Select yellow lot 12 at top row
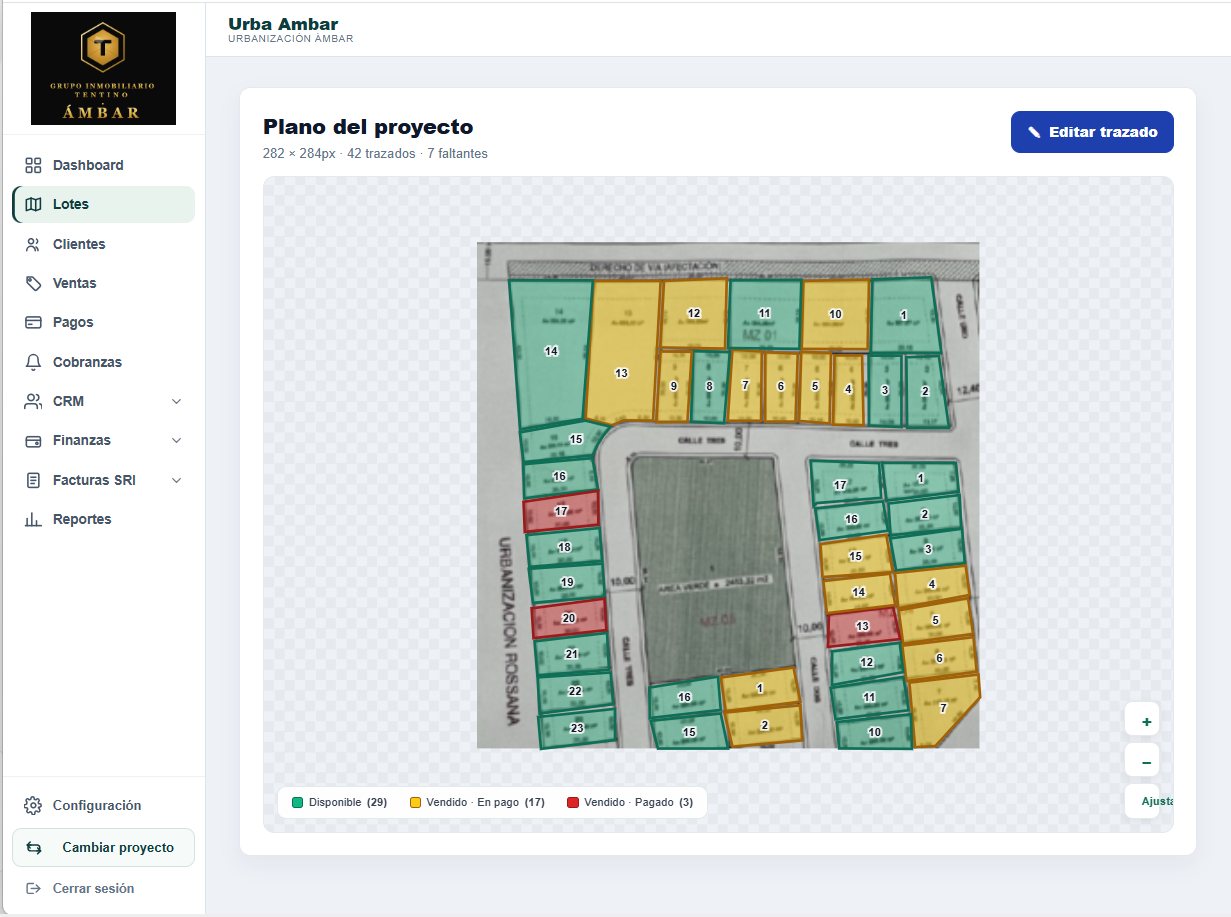This screenshot has width=1231, height=917. pos(694,313)
